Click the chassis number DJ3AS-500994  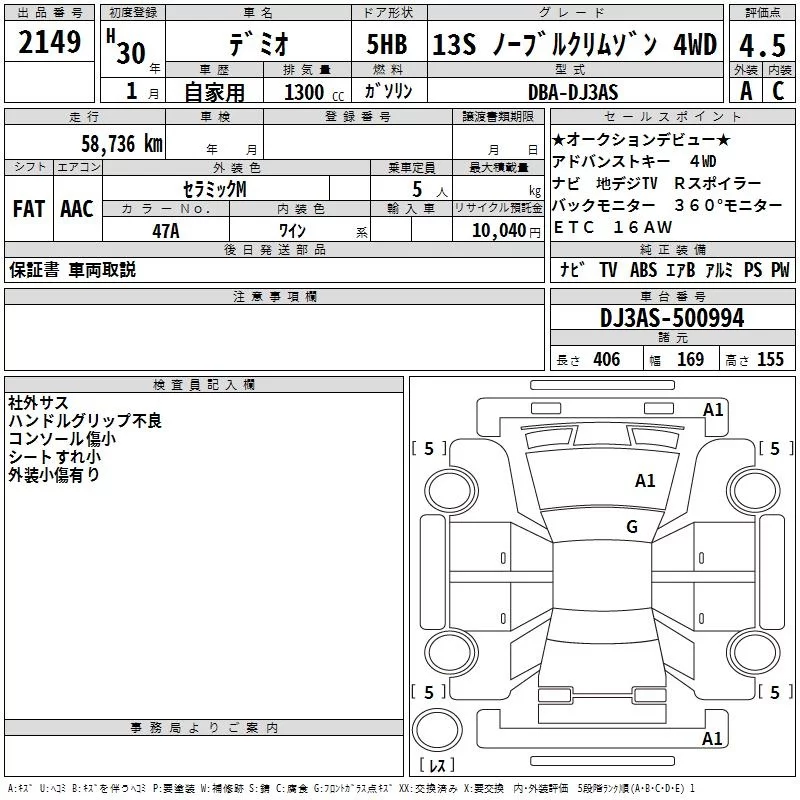(x=672, y=318)
